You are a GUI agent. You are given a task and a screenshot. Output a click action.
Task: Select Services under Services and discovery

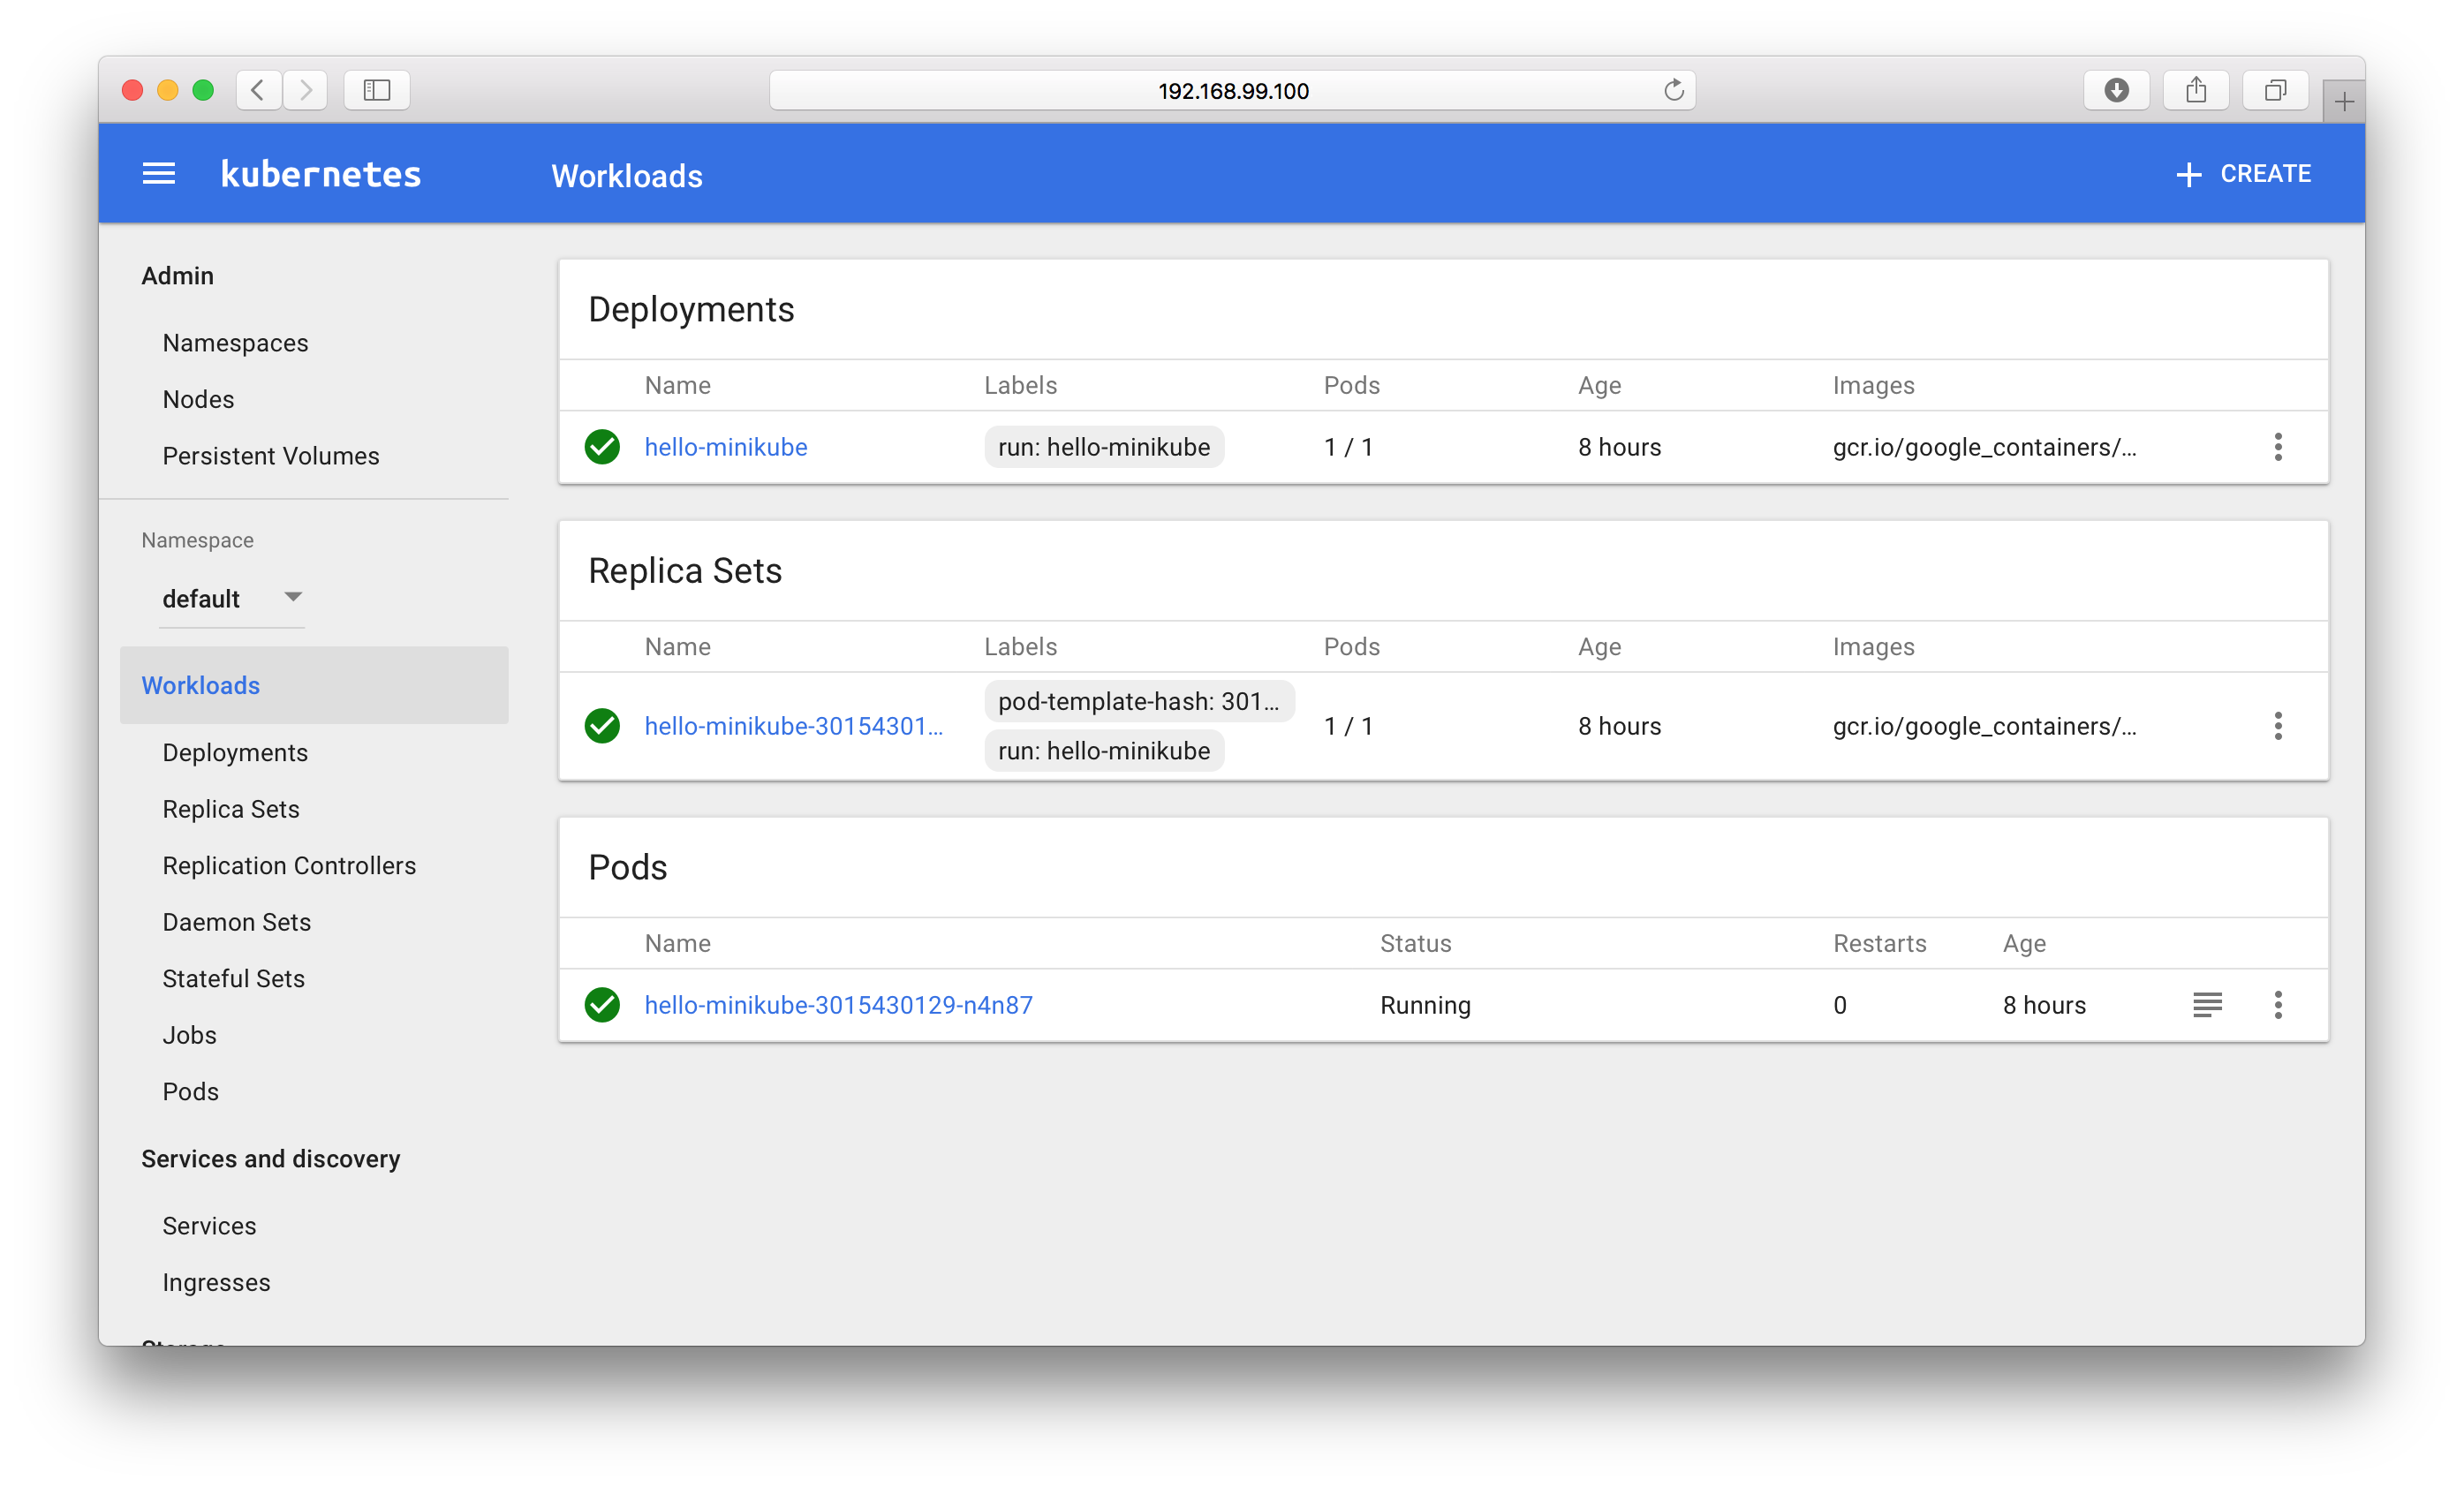[x=209, y=1225]
